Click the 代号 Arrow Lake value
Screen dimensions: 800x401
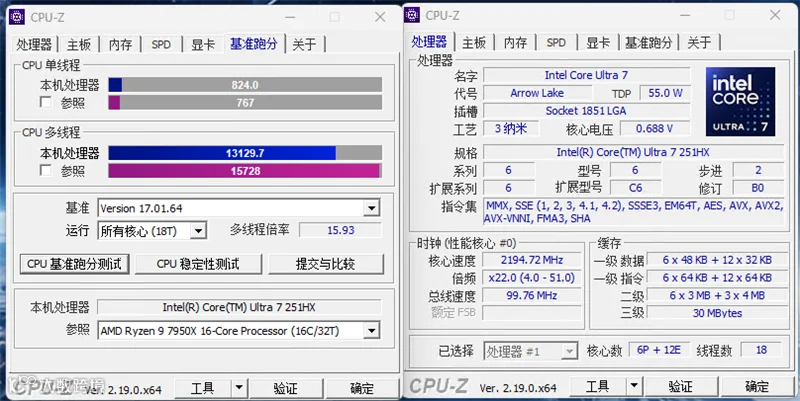tap(537, 93)
